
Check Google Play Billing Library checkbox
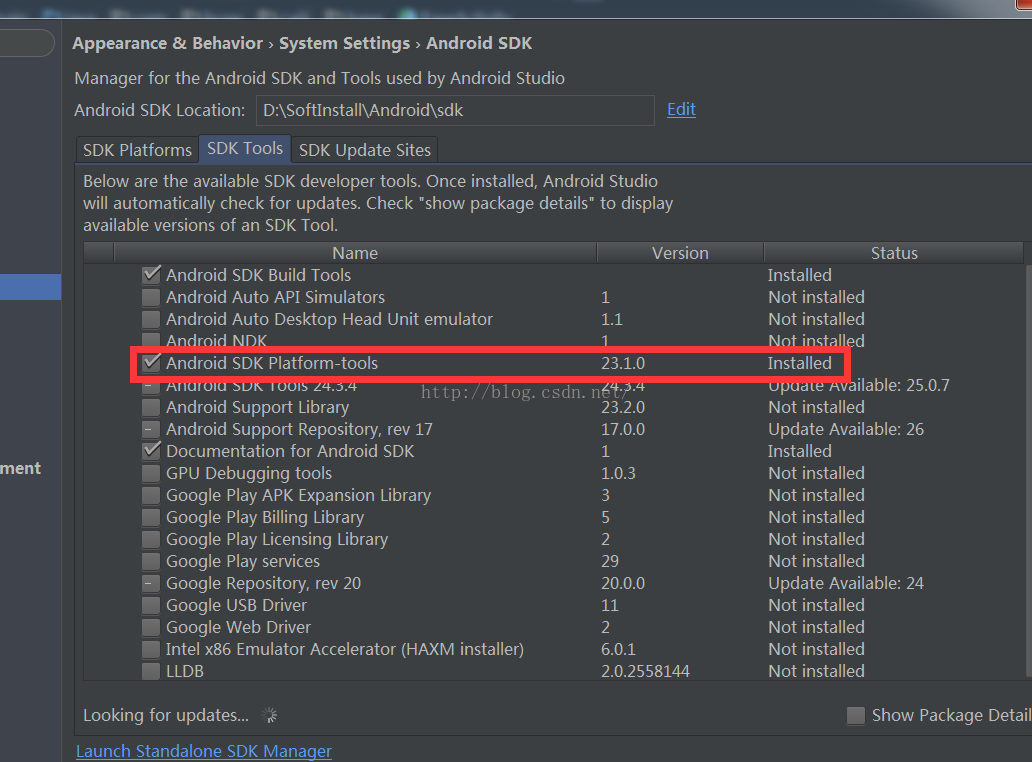151,517
